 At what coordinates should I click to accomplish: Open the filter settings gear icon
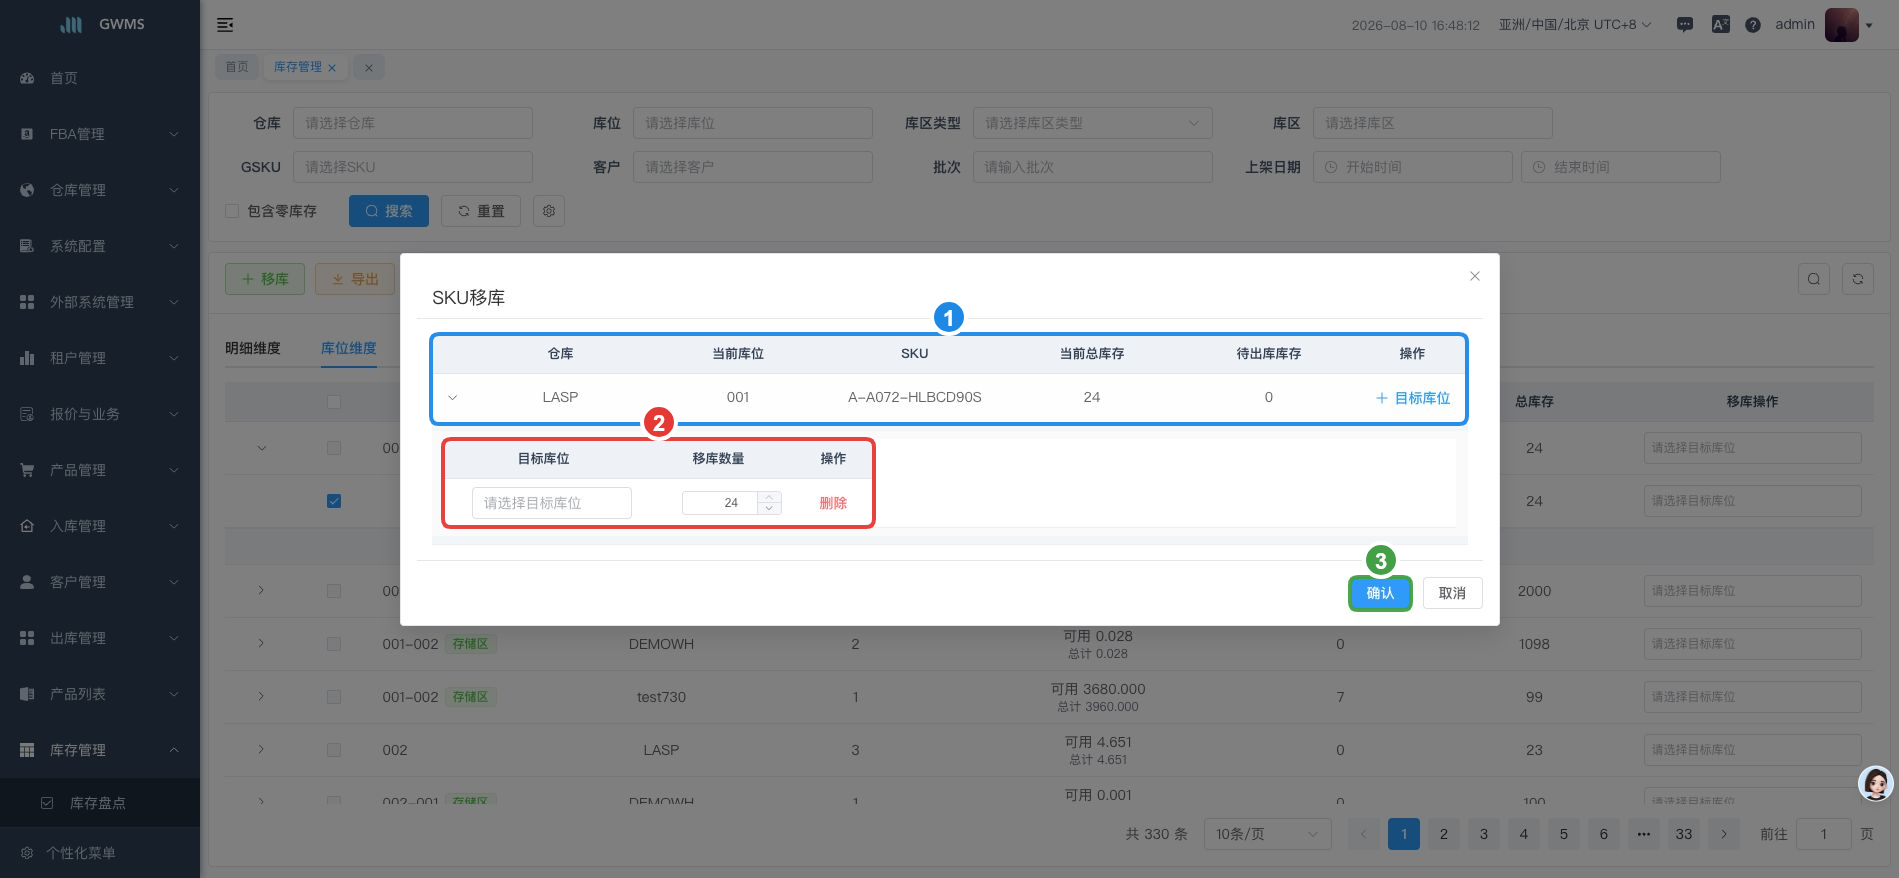point(549,211)
